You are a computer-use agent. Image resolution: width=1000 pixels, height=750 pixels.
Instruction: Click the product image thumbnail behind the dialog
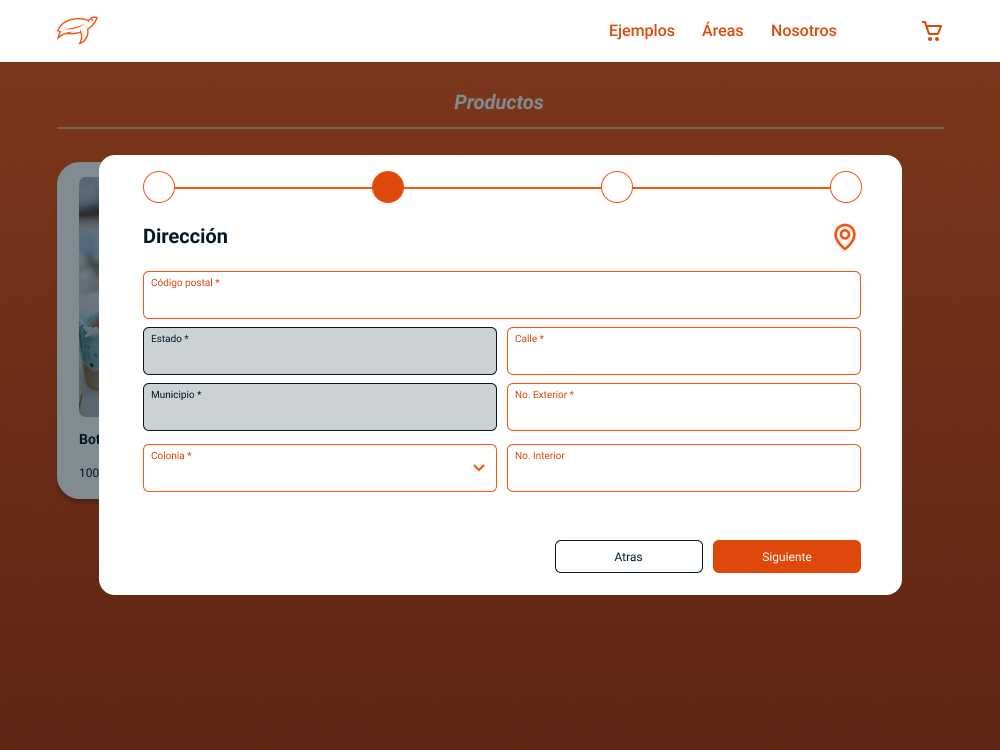(x=89, y=297)
